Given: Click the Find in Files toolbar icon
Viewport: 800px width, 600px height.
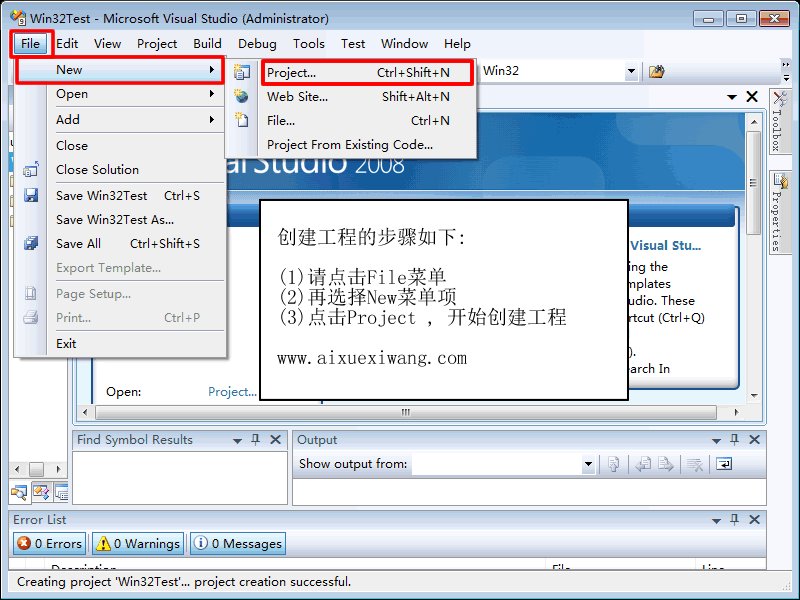Looking at the screenshot, I should tap(656, 71).
